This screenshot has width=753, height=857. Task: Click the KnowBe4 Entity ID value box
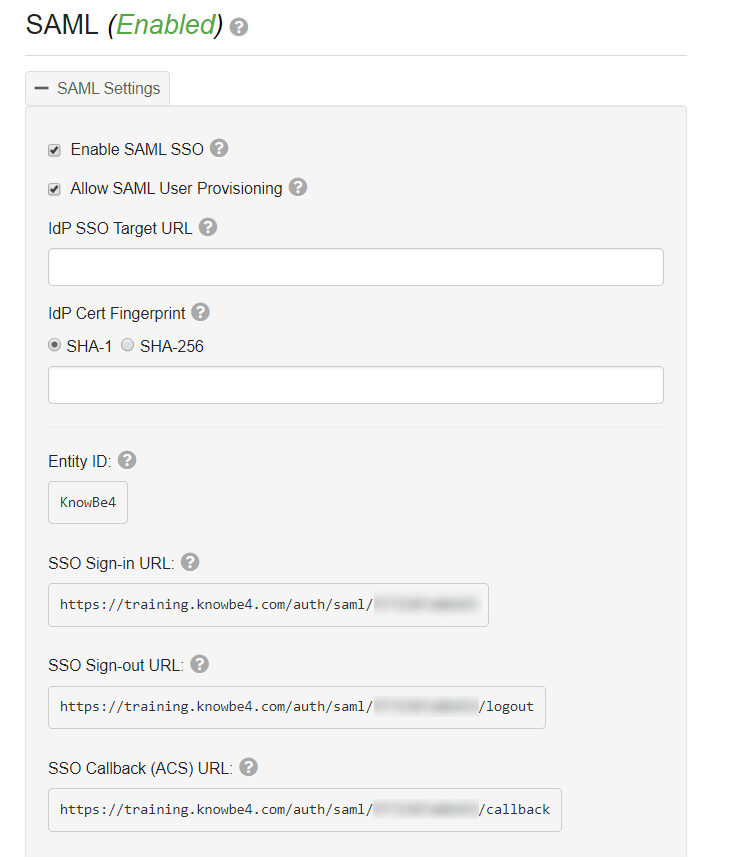[88, 502]
